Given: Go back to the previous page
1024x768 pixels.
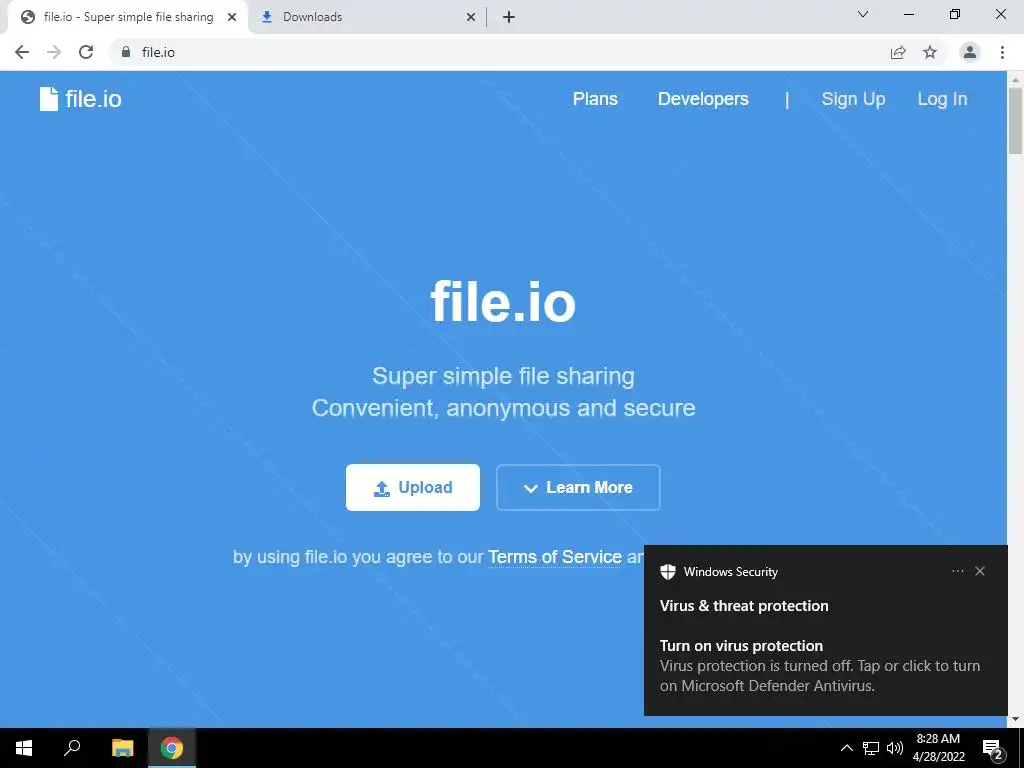Looking at the screenshot, I should click(22, 52).
